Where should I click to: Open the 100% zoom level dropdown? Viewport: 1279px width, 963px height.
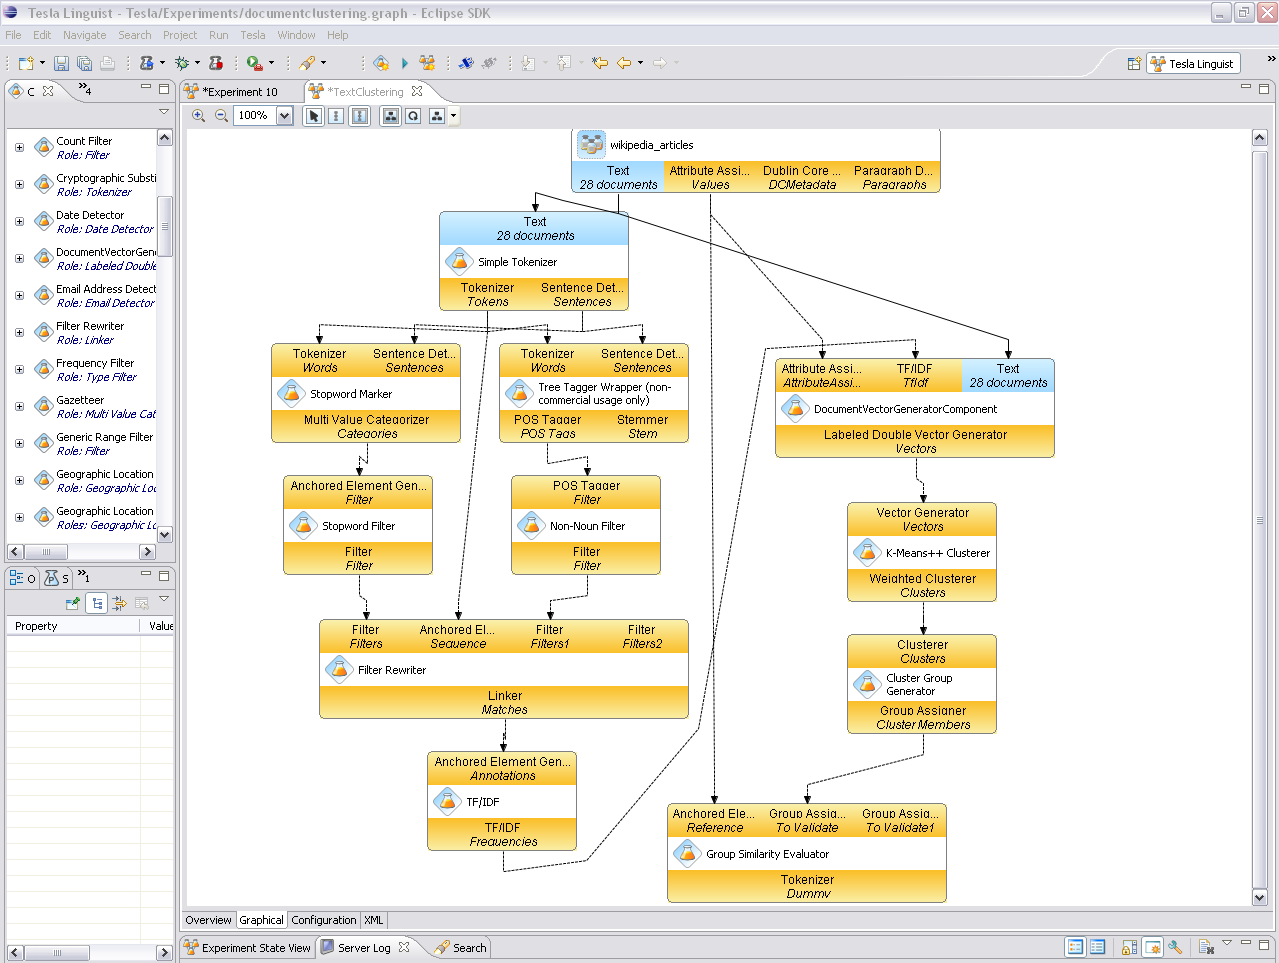(x=284, y=116)
